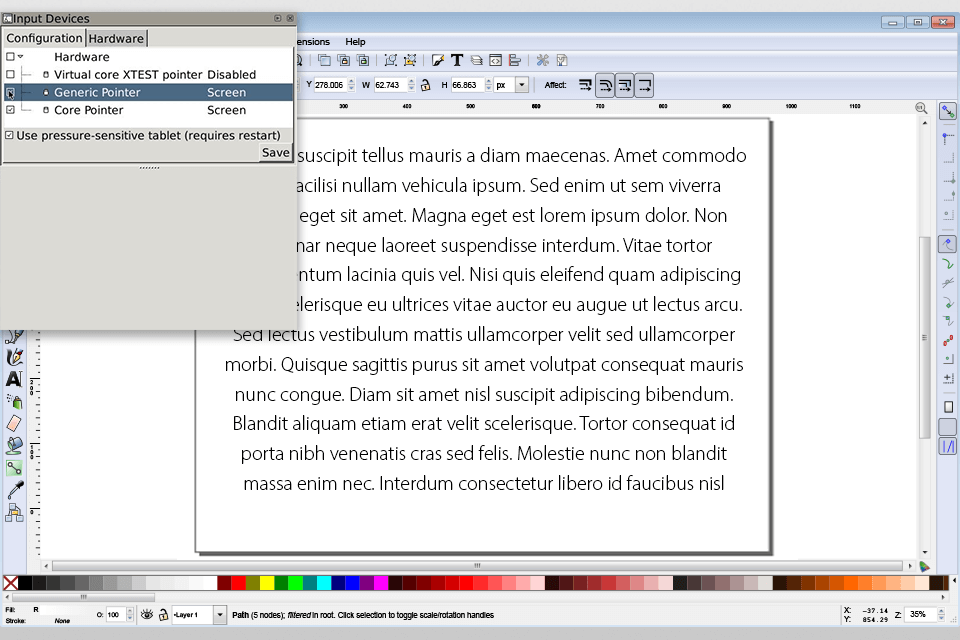Pick the magenta palette swatch
The height and width of the screenshot is (640, 960).
point(381,582)
